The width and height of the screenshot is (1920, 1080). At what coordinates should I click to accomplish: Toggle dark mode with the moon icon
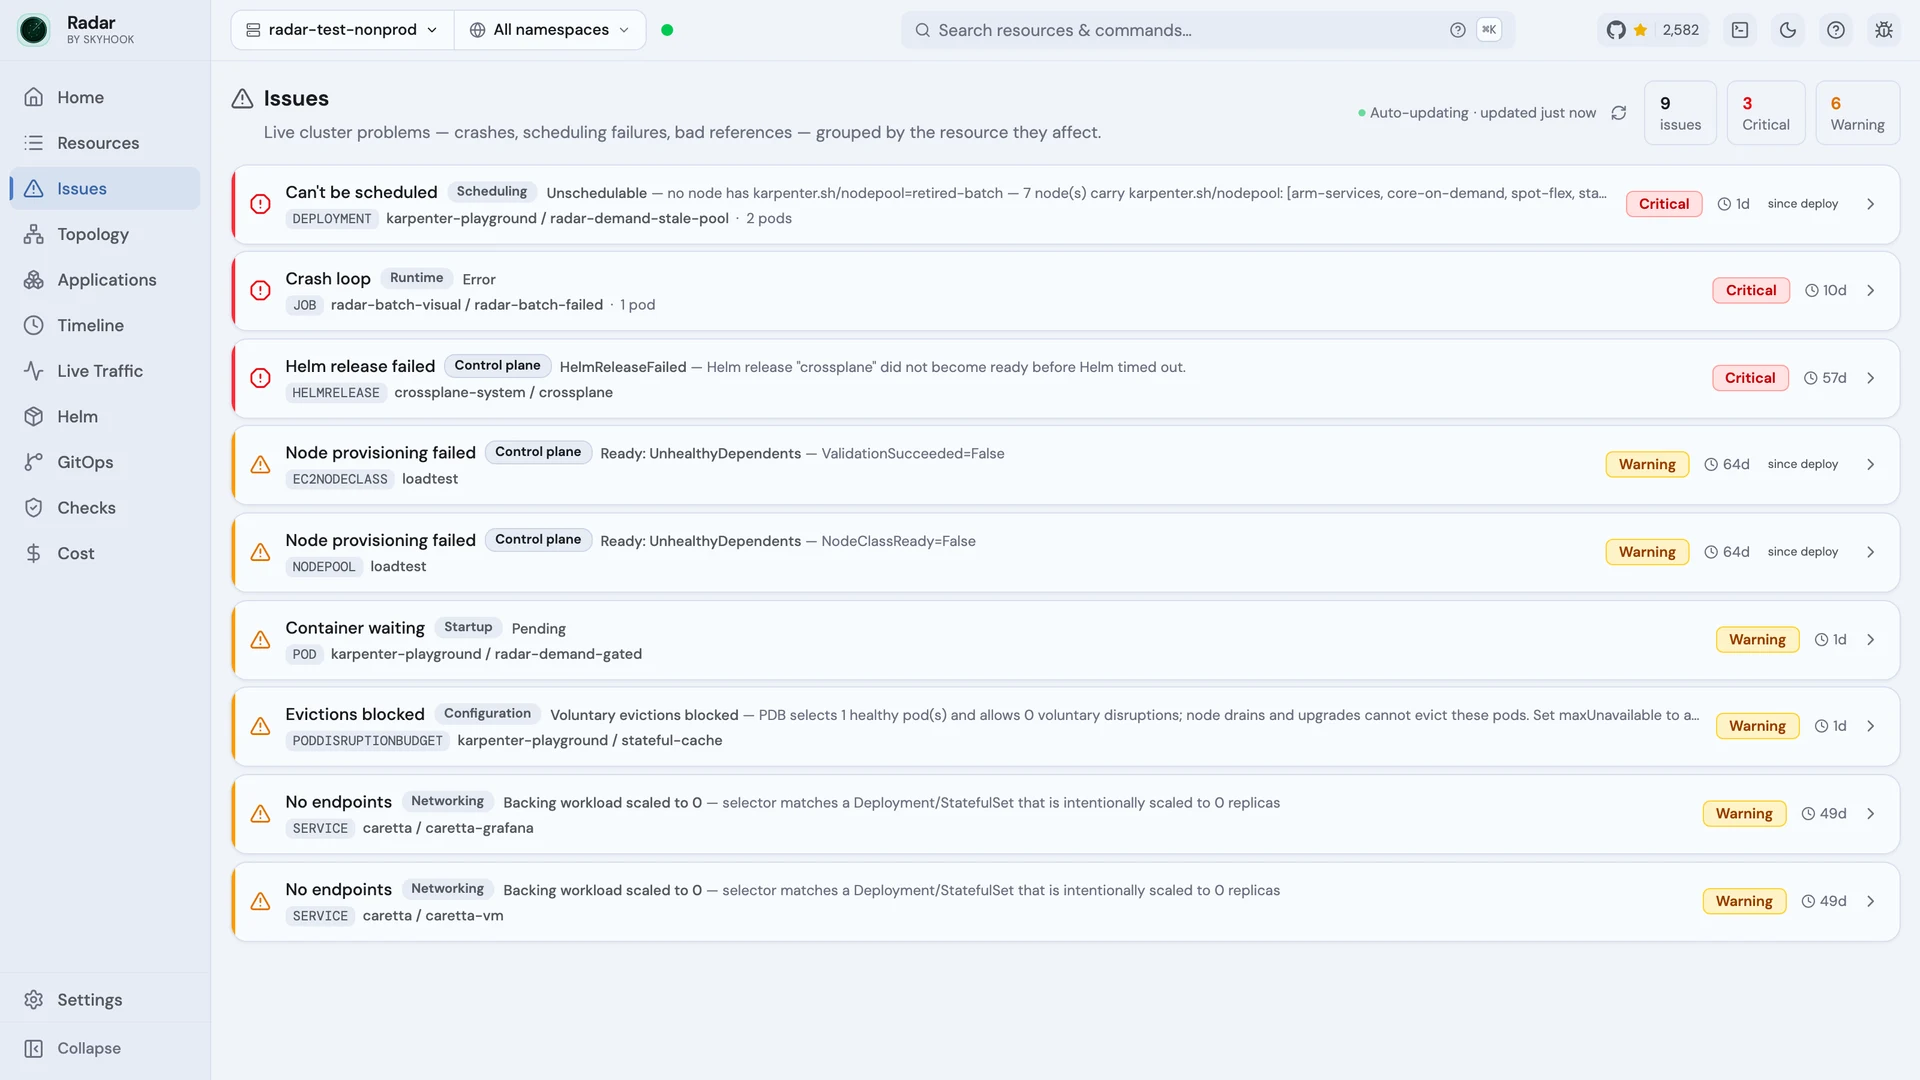[x=1788, y=30]
